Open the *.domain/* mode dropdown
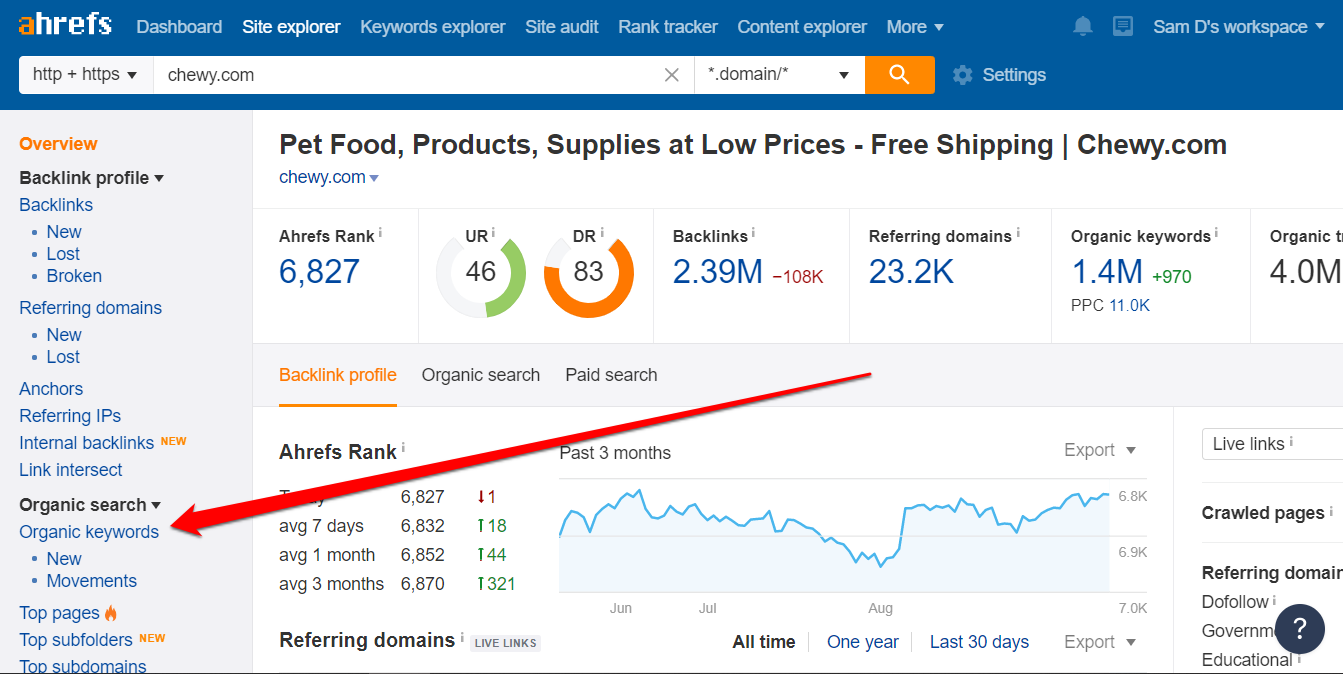This screenshot has width=1343, height=674. click(x=780, y=75)
